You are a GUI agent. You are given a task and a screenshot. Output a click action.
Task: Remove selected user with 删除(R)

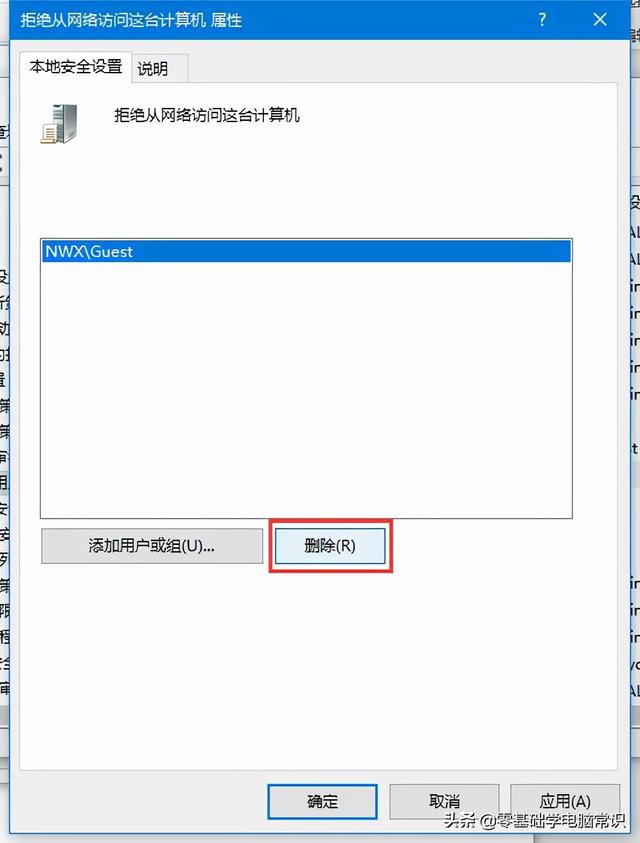coord(330,546)
